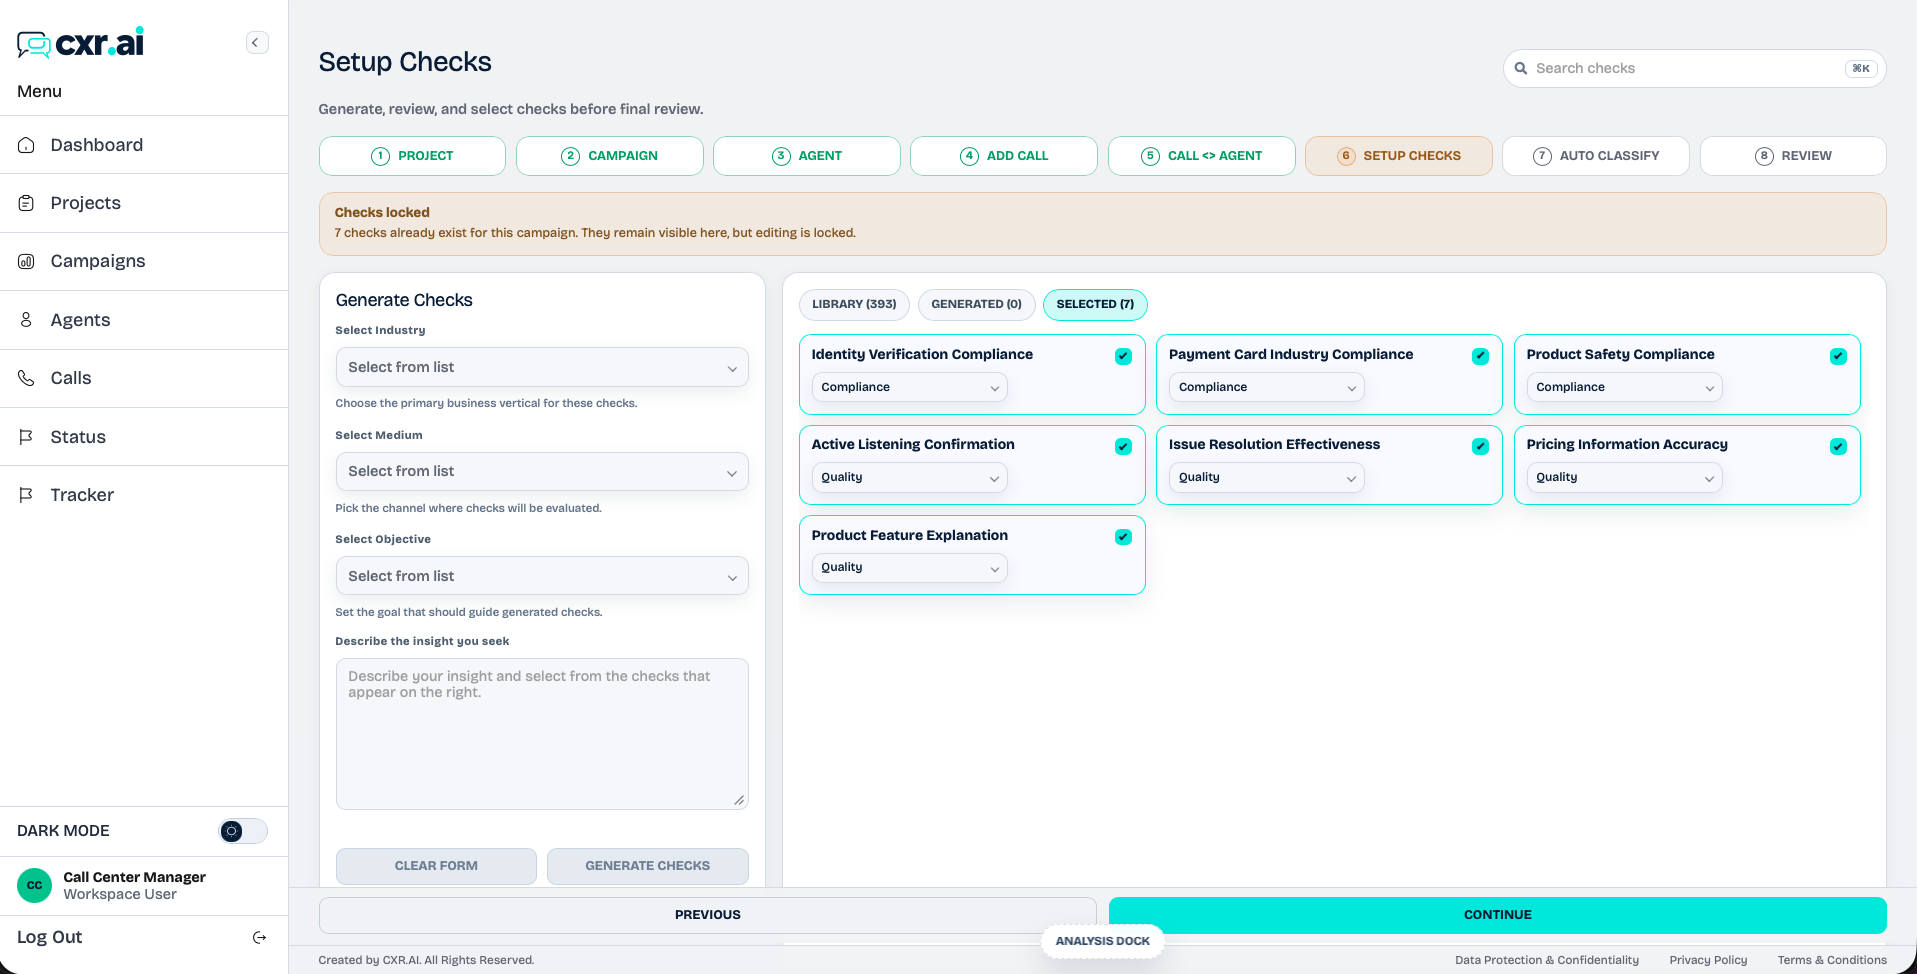The width and height of the screenshot is (1917, 974).
Task: Click step 8 circle icon on Review
Action: (1764, 156)
